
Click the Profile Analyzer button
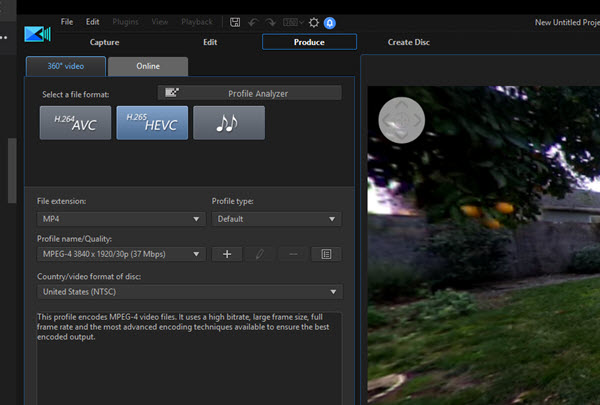[249, 93]
